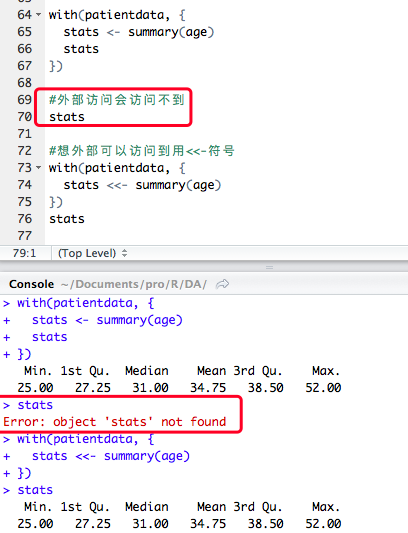The image size is (408, 533).
Task: Click 'stats' on editor line 76
Action: tap(67, 219)
